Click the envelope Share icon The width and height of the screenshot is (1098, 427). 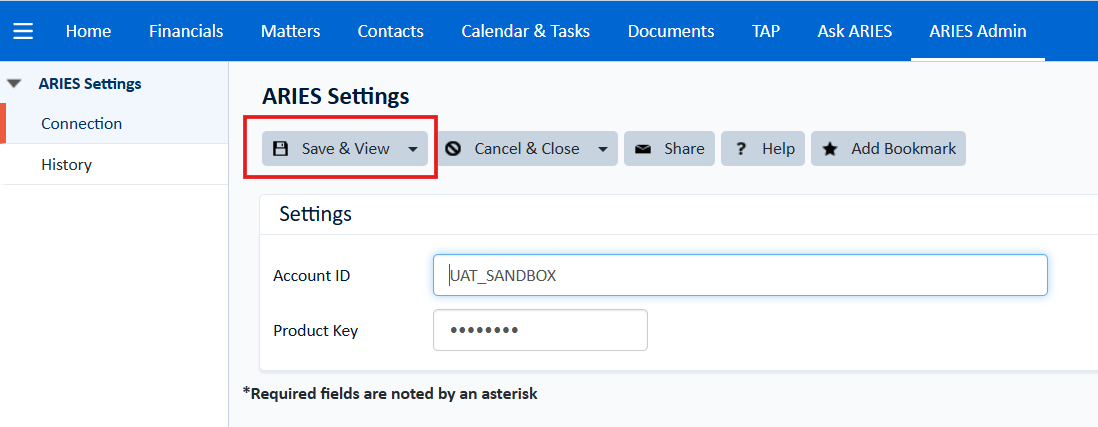(x=643, y=149)
